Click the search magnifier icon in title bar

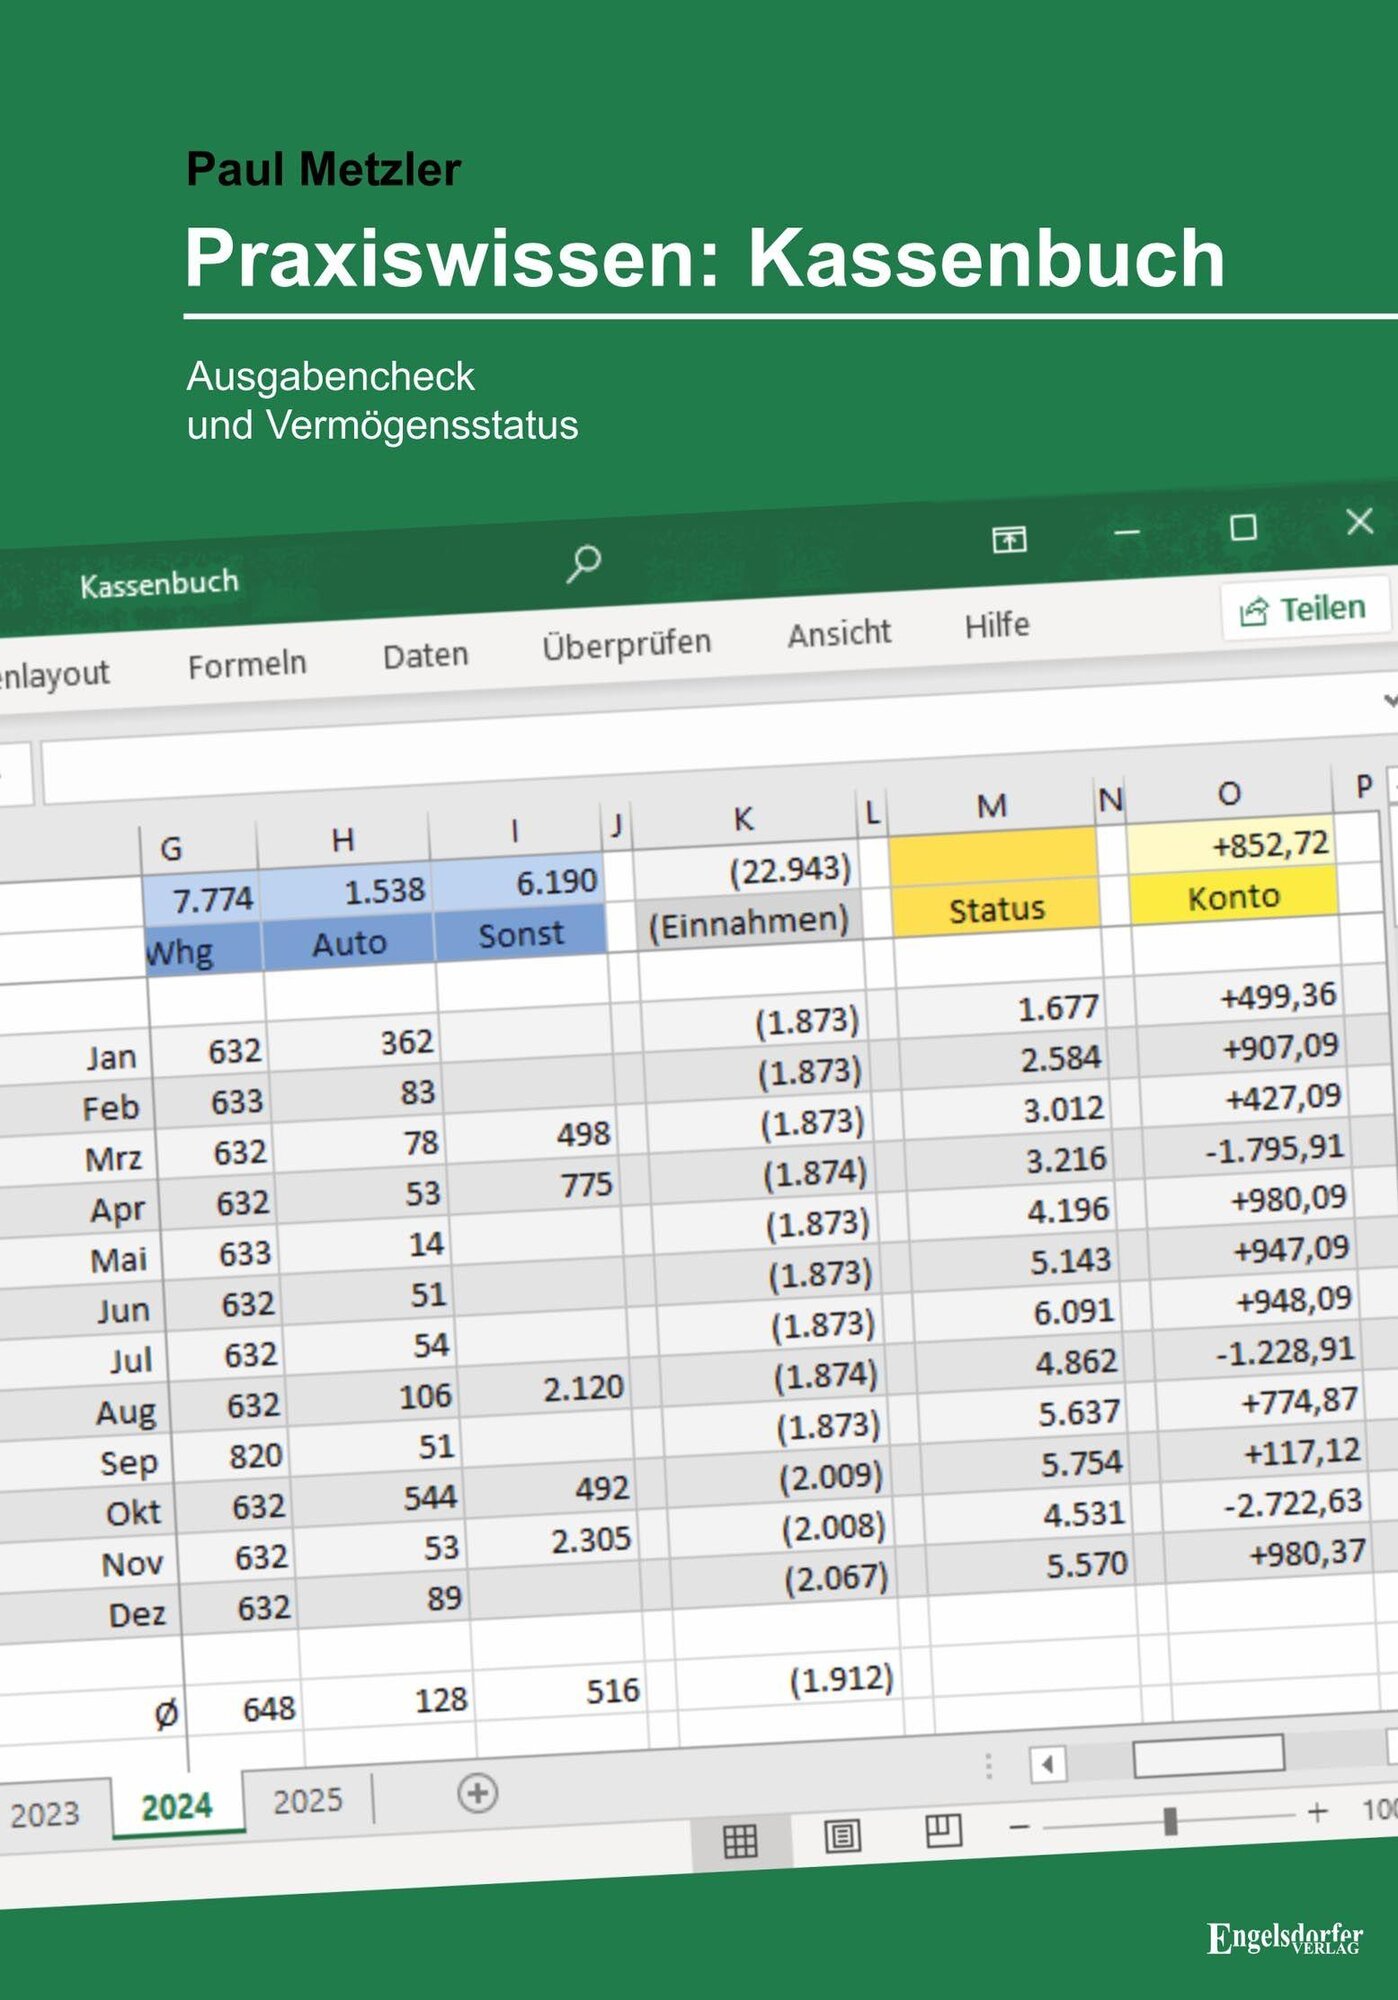click(x=583, y=563)
